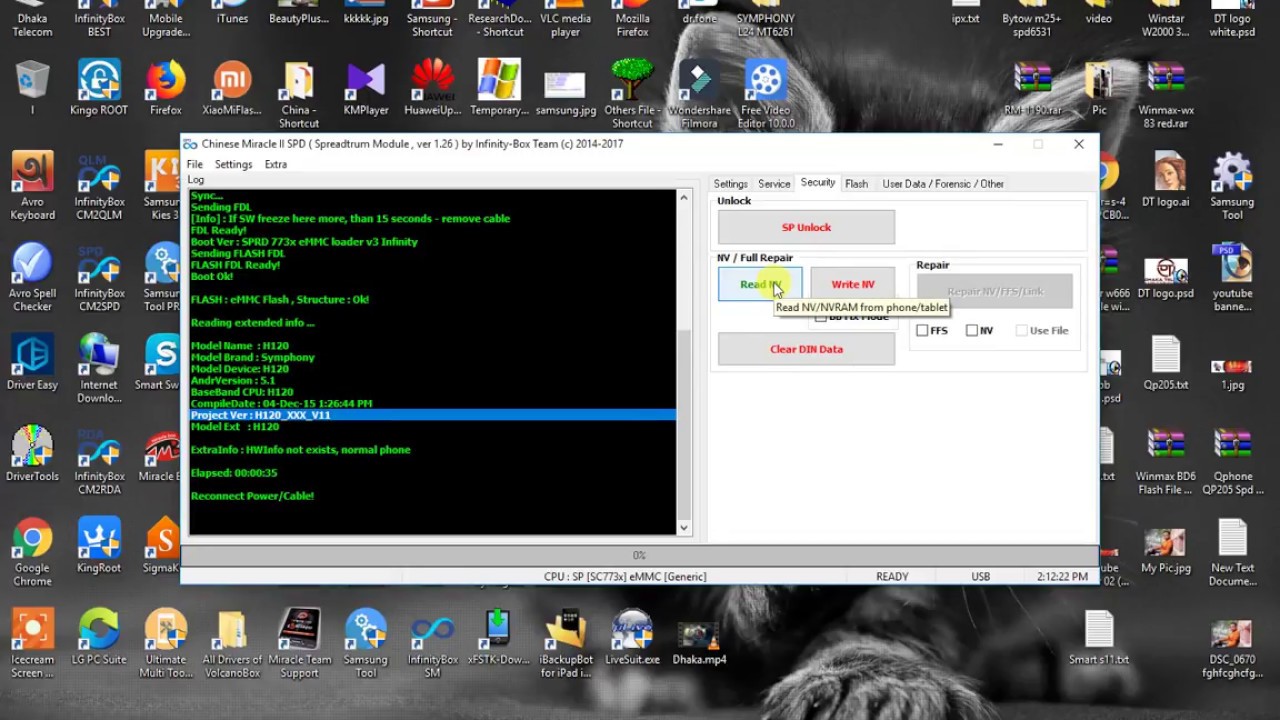The width and height of the screenshot is (1280, 720).
Task: Click the Repair NV/FFS/Link button
Action: coord(995,291)
